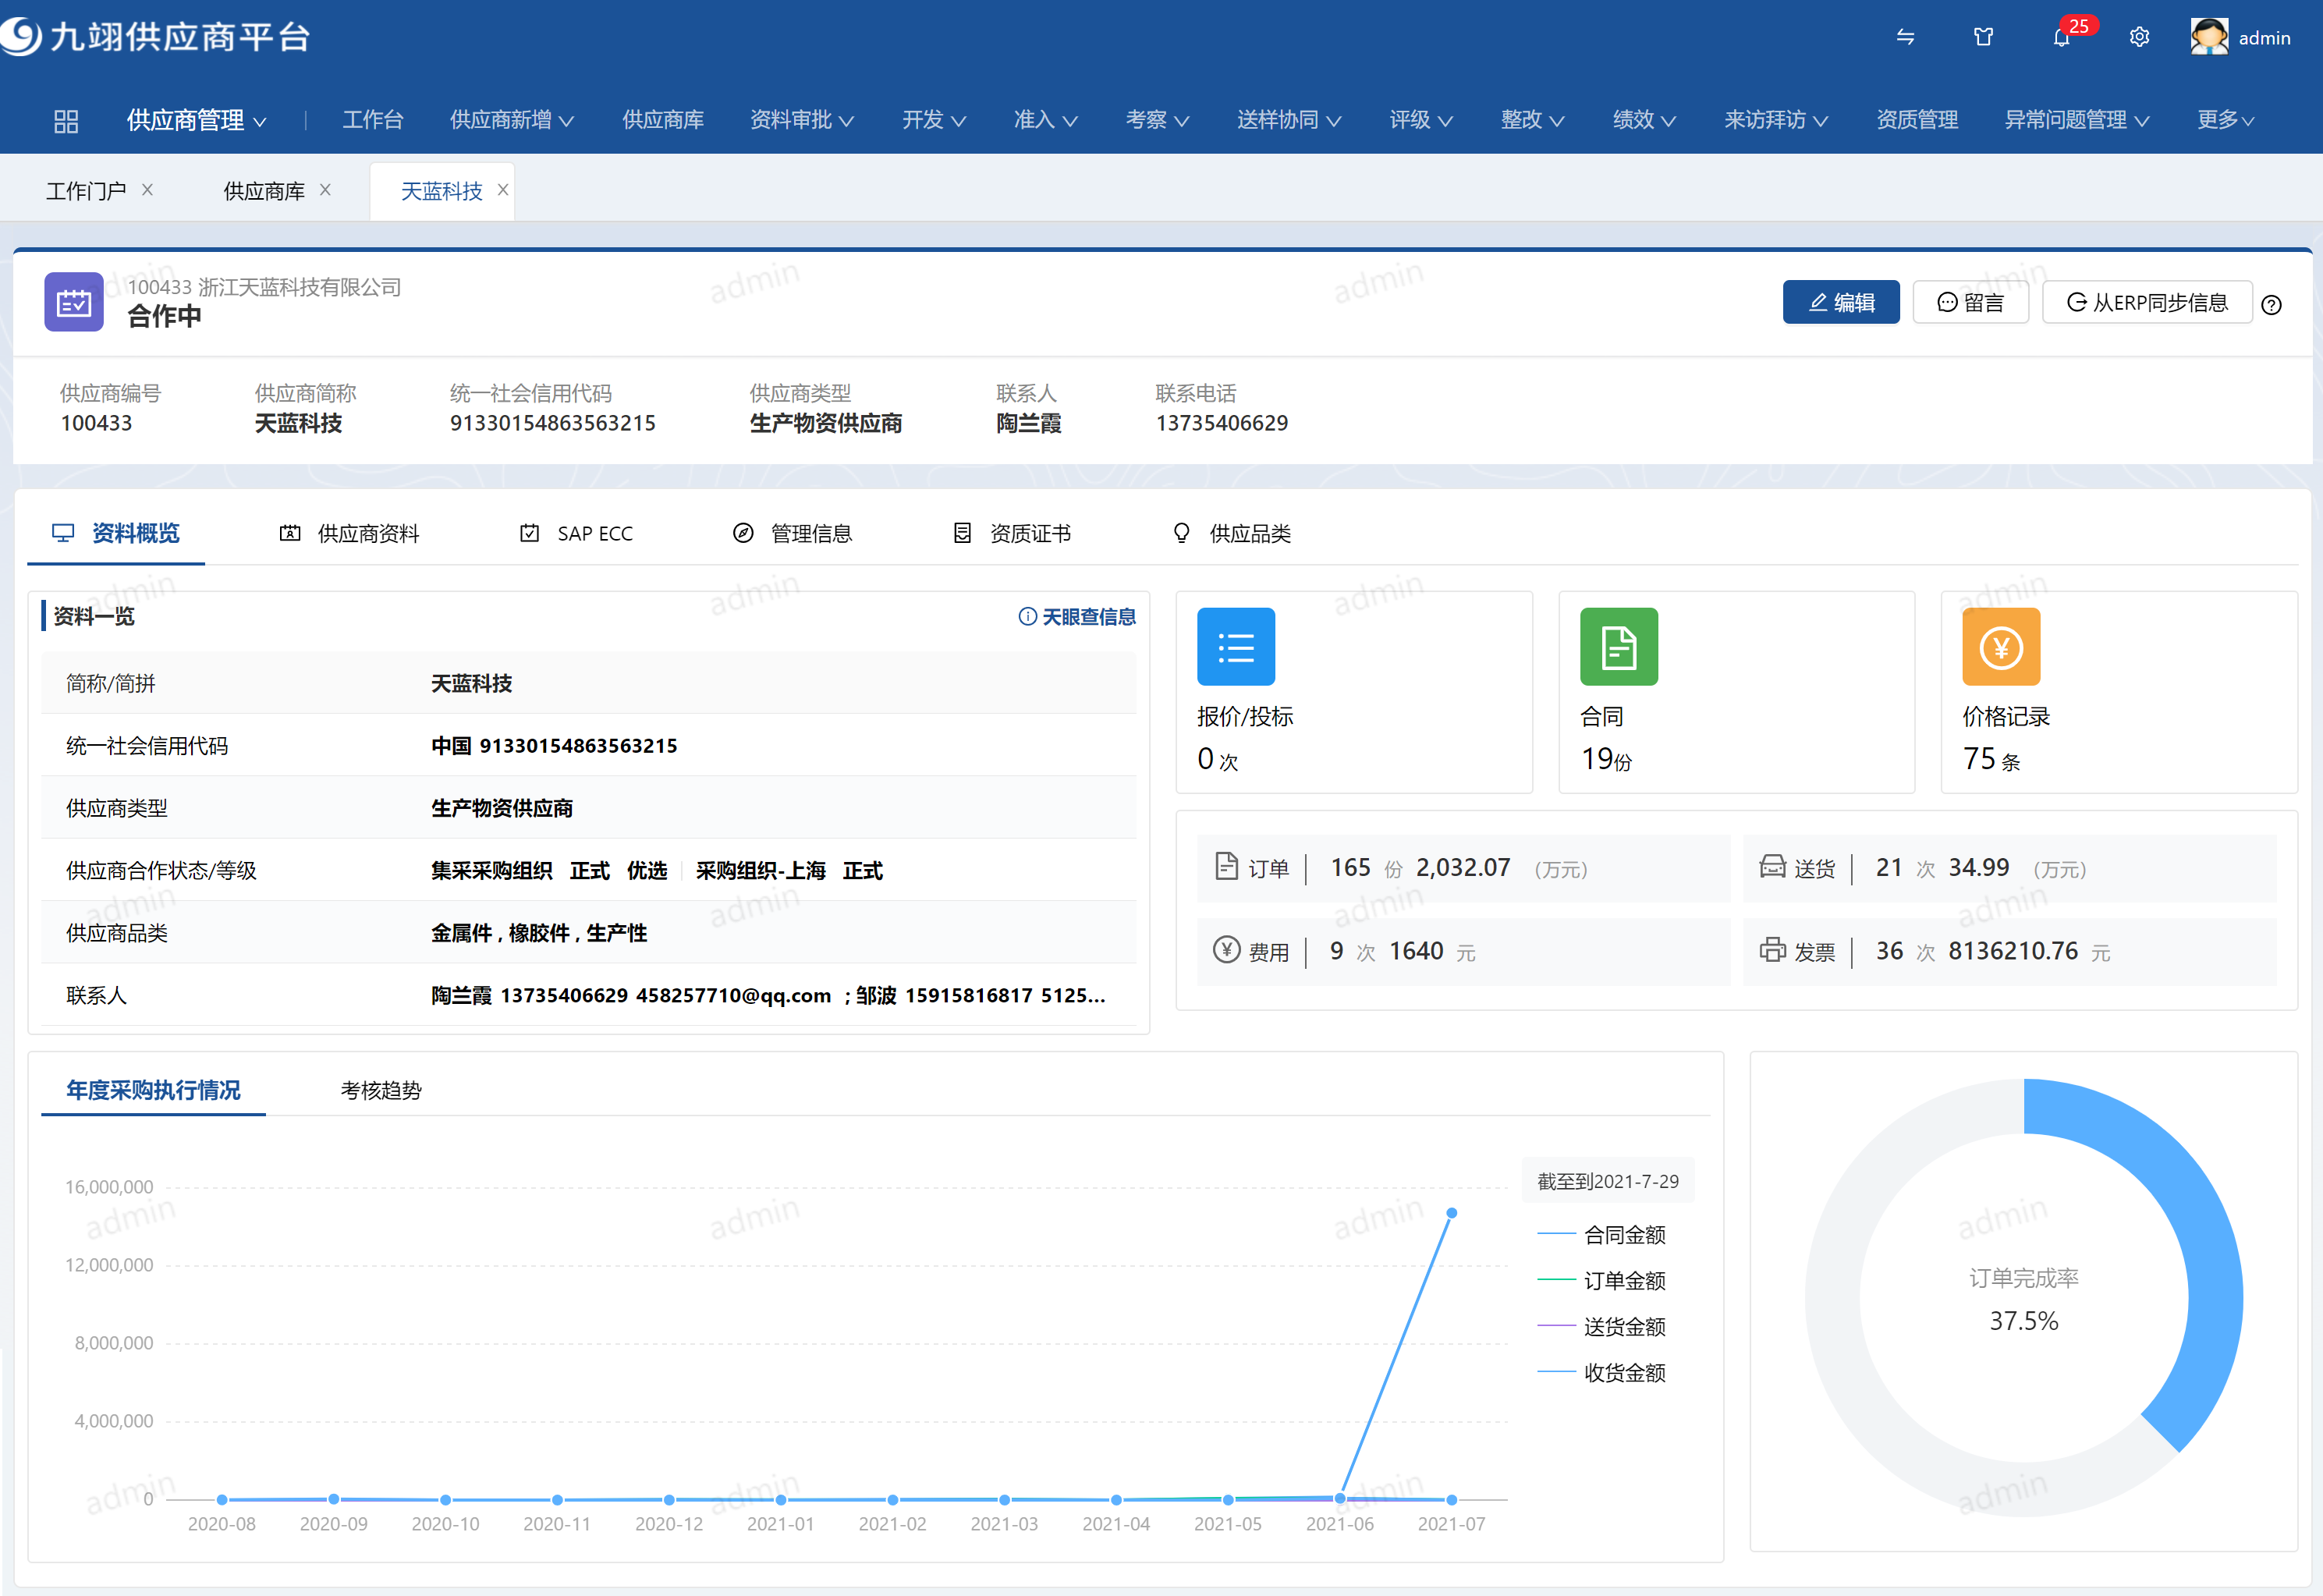Viewport: 2323px width, 1596px height.
Task: Close the 天蓝科技 tab
Action: tap(503, 189)
